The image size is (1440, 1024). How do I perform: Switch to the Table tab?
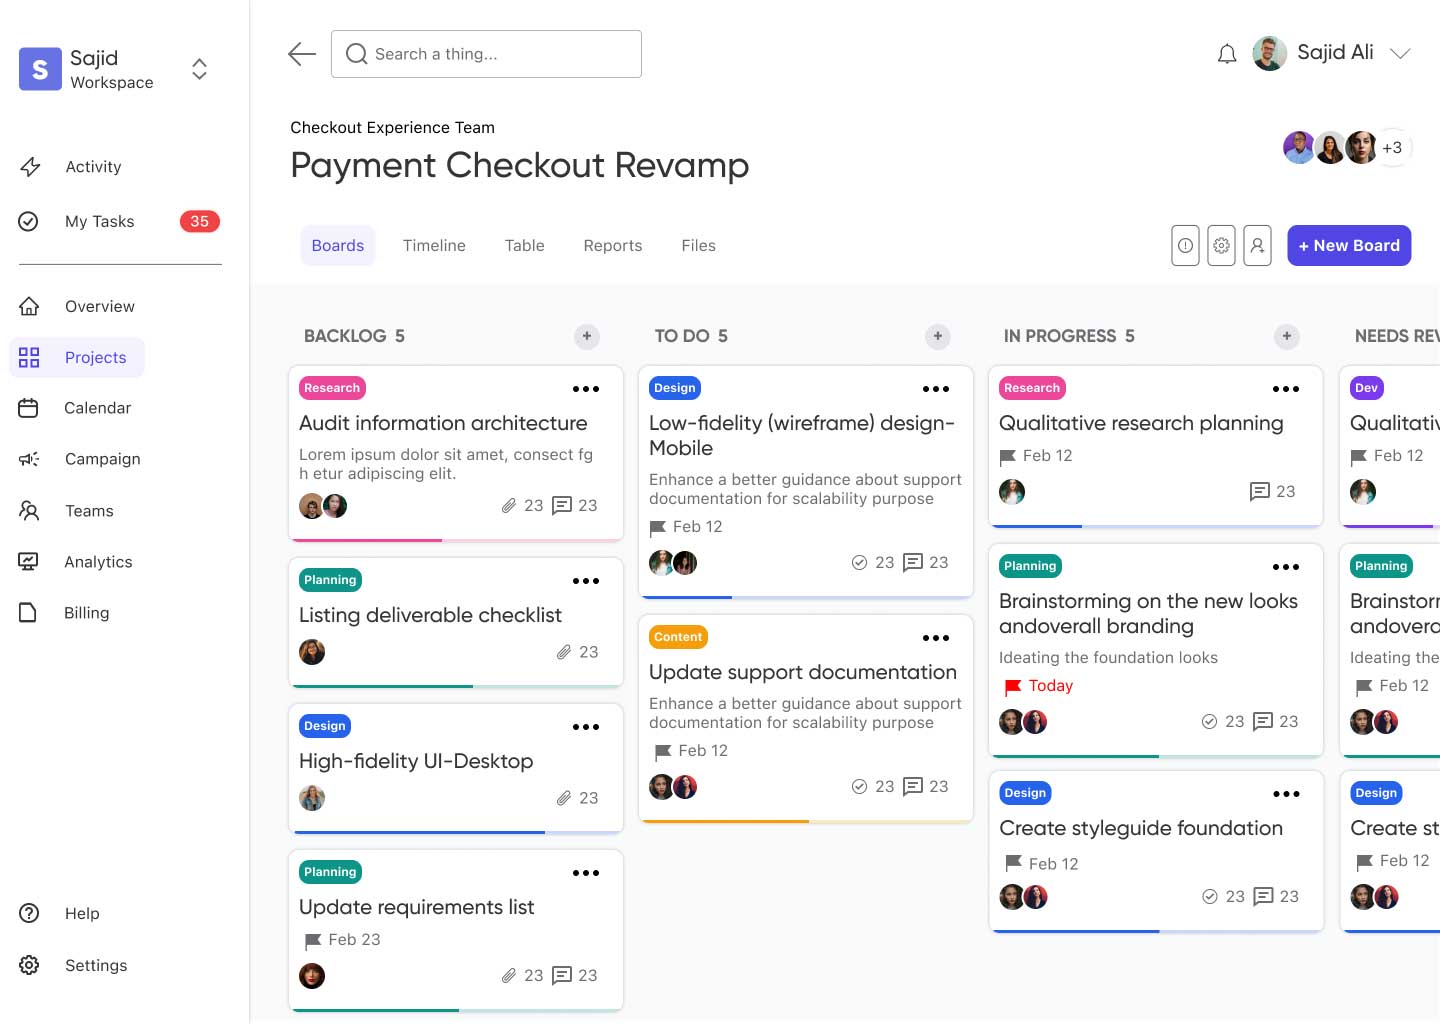[x=525, y=246]
